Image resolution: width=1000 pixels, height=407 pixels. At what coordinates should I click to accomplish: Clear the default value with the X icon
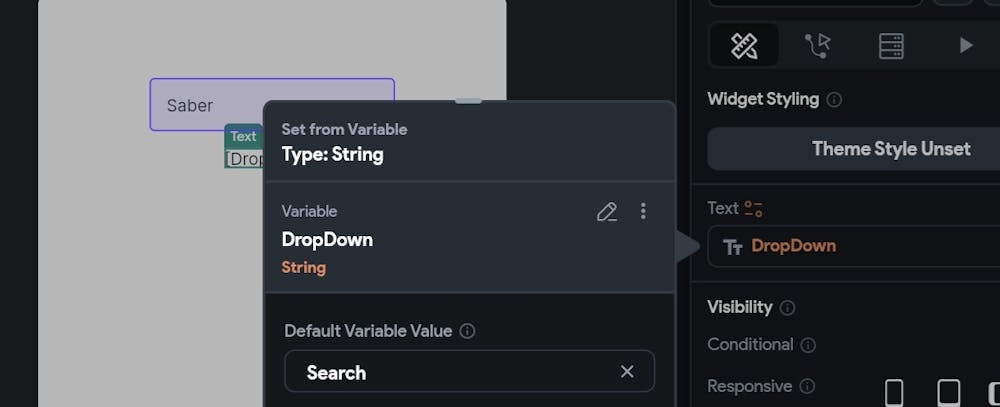tap(627, 372)
